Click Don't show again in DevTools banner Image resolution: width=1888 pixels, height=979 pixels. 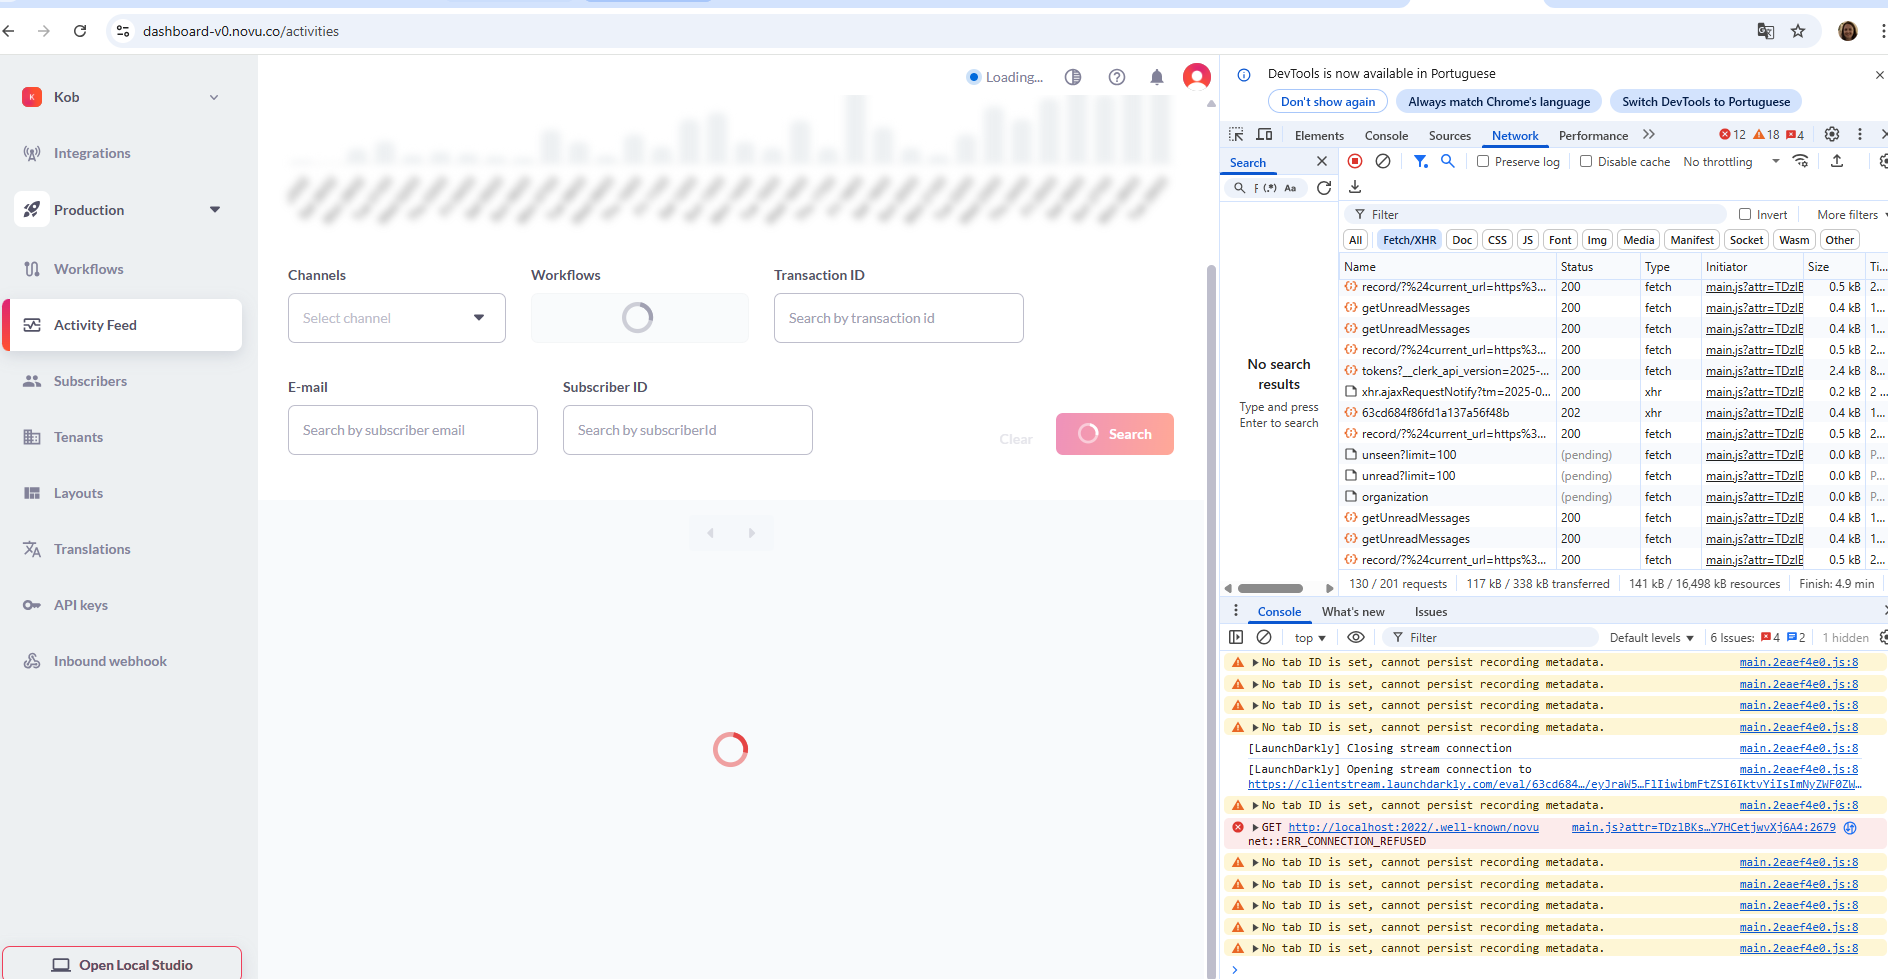point(1328,102)
